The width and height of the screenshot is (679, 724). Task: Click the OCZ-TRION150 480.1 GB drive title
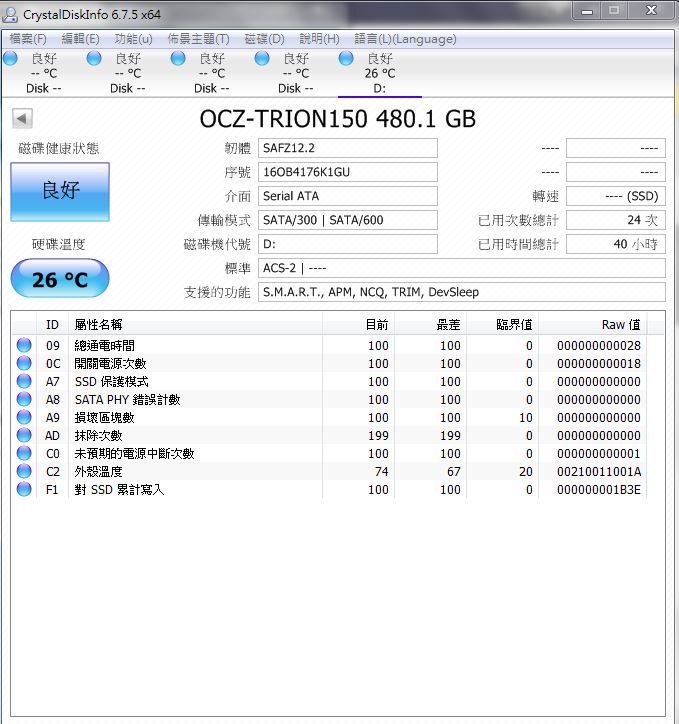pyautogui.click(x=337, y=119)
